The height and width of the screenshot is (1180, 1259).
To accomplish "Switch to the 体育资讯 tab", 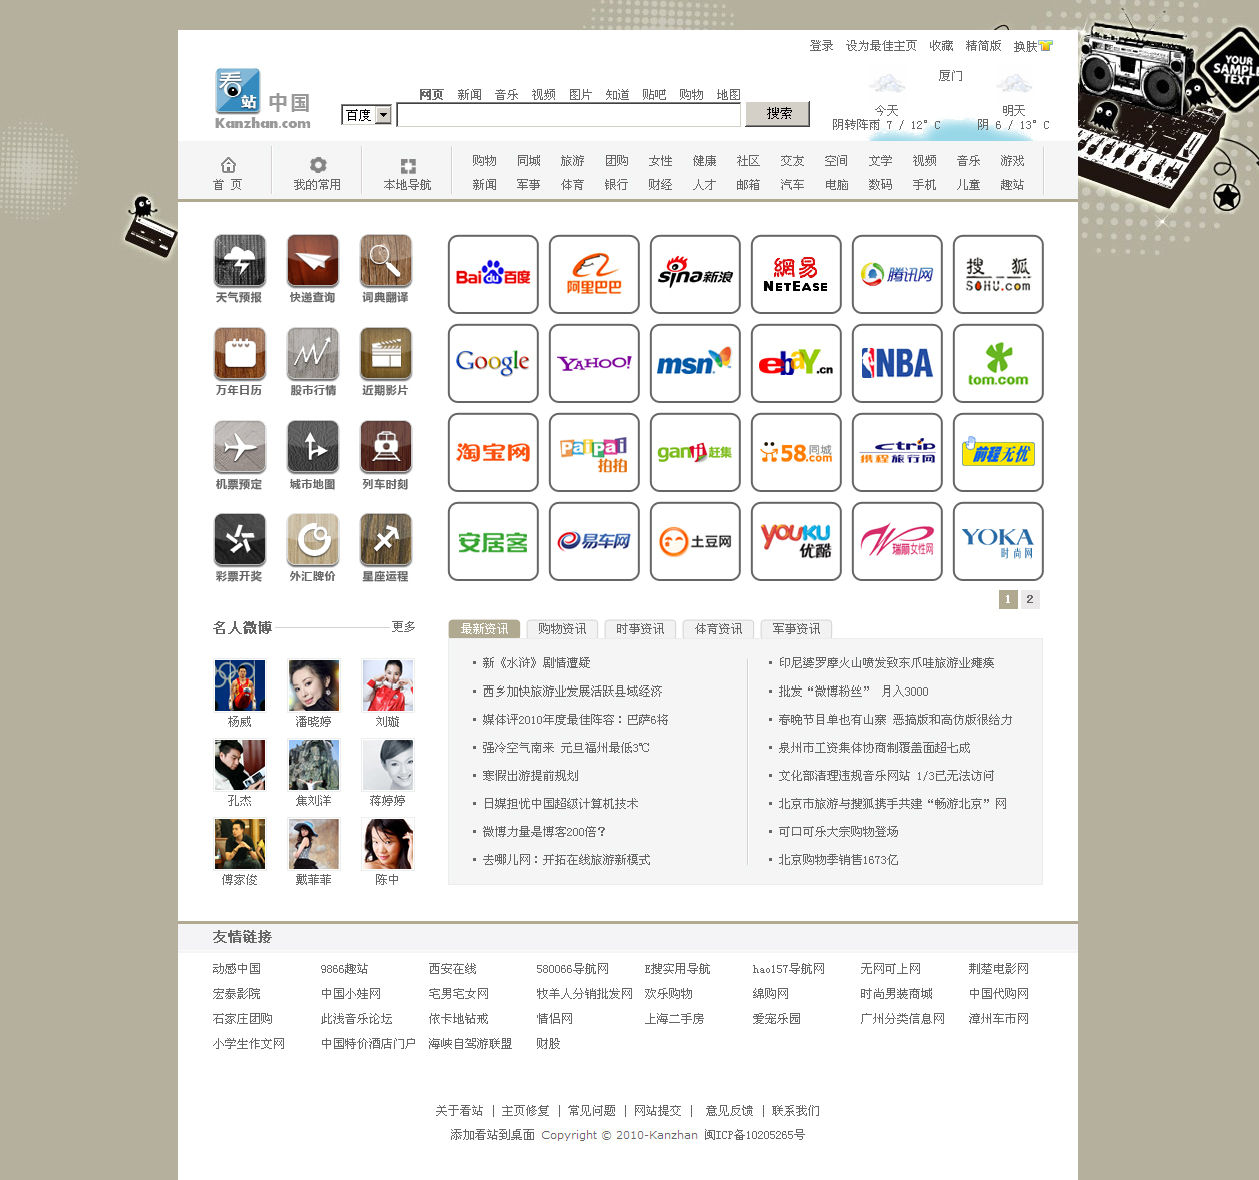I will click(718, 628).
